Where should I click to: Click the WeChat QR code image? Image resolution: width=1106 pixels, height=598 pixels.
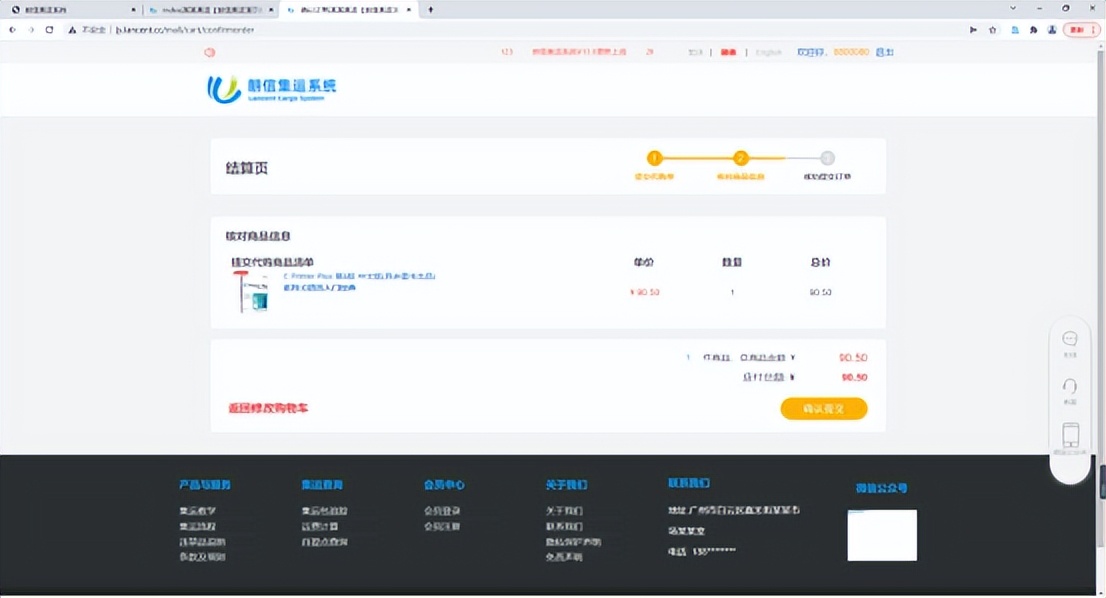[x=881, y=536]
